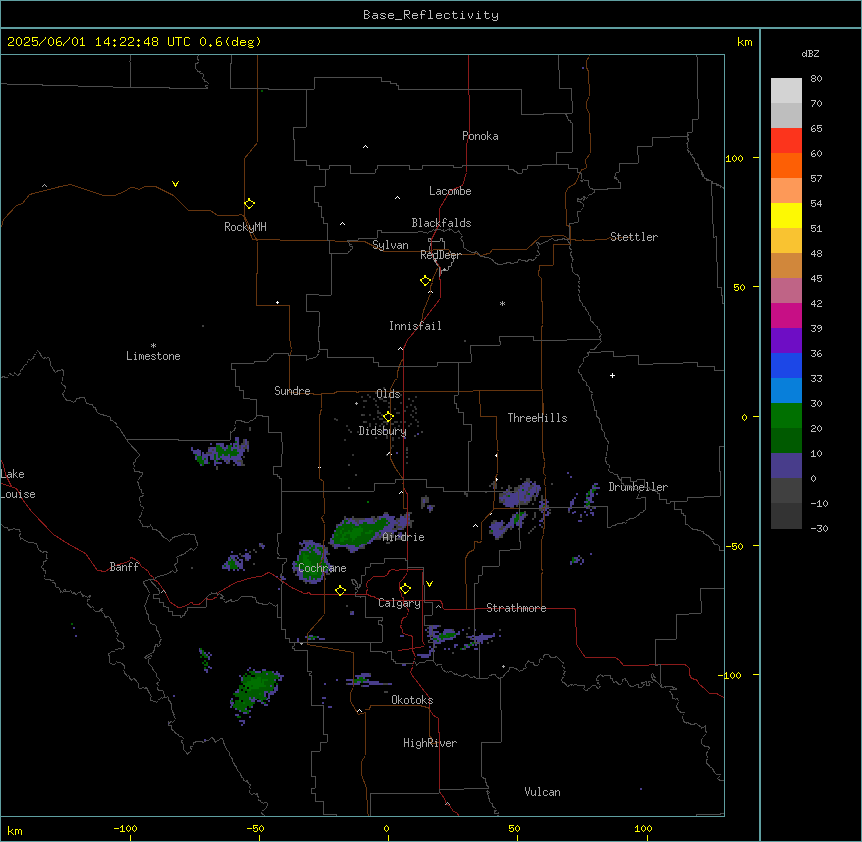Click the RedDeer city label
The height and width of the screenshot is (842, 862).
pos(440,255)
